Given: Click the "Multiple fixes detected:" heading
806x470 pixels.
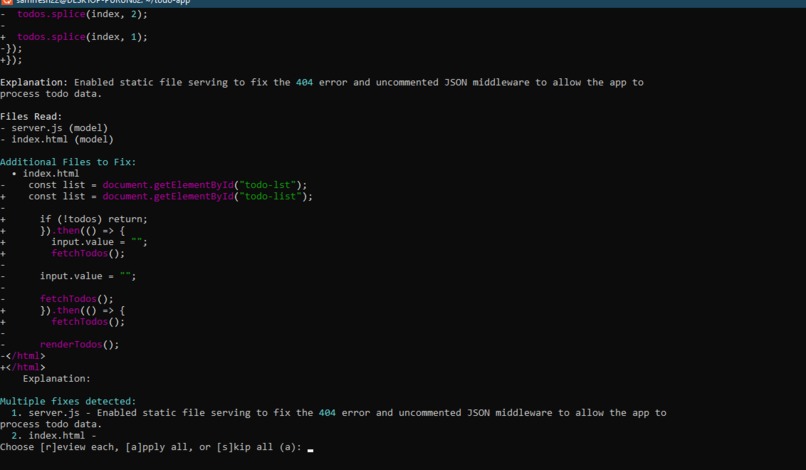Looking at the screenshot, I should (68, 401).
